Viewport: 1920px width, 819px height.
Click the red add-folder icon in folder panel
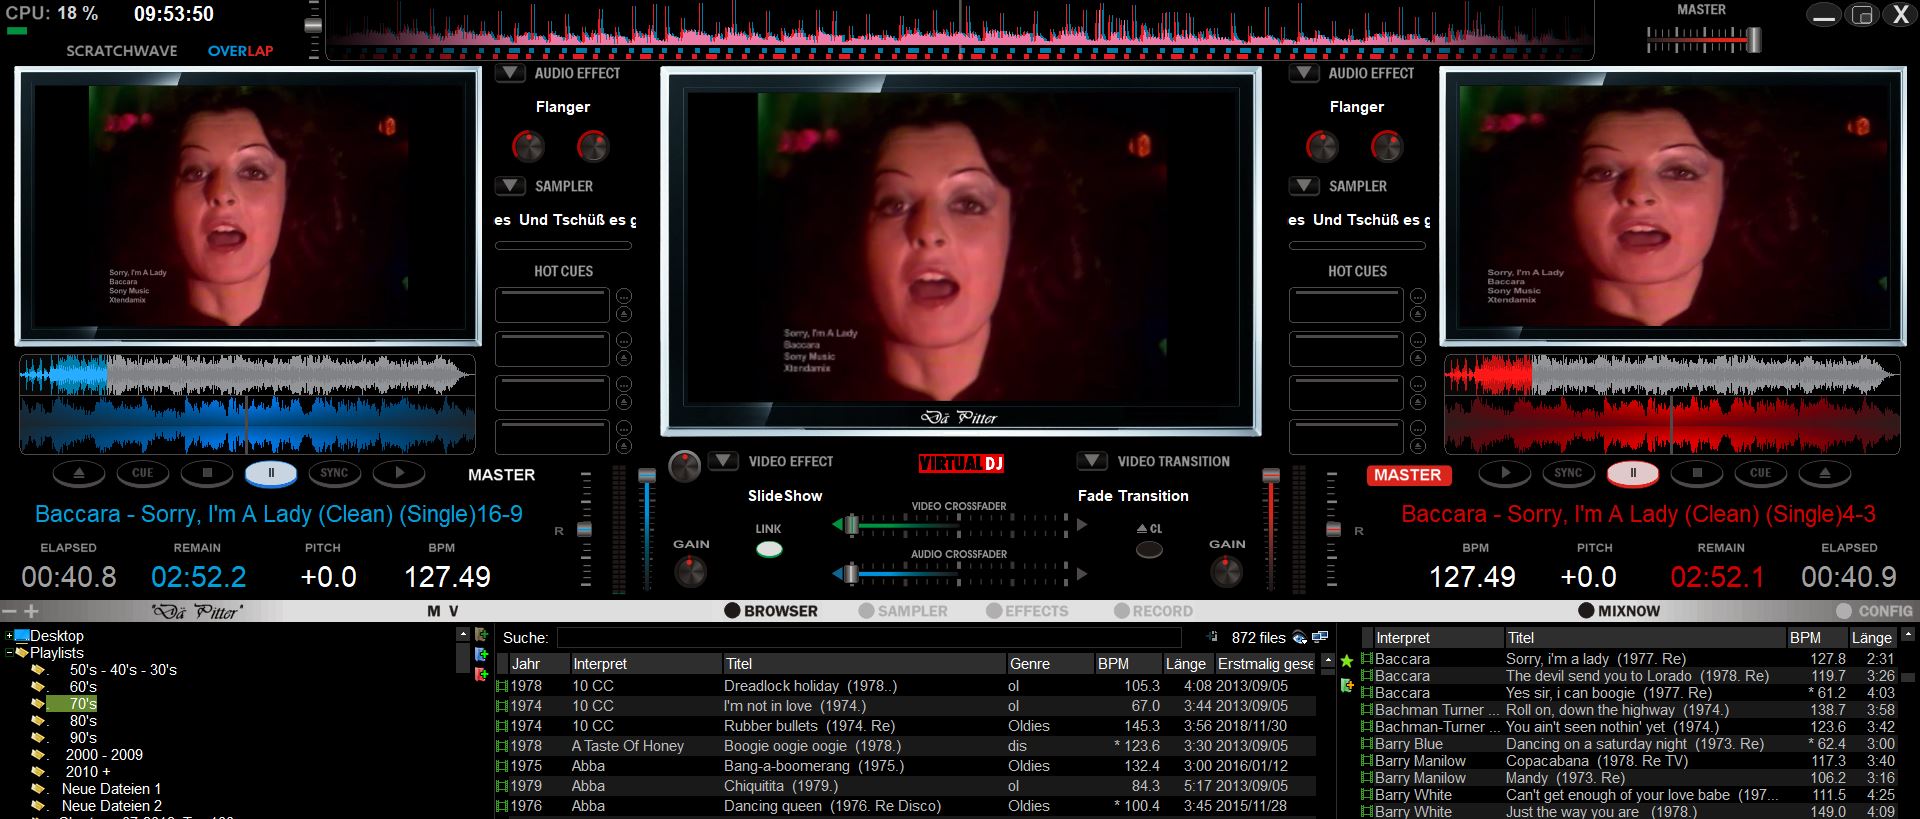481,675
